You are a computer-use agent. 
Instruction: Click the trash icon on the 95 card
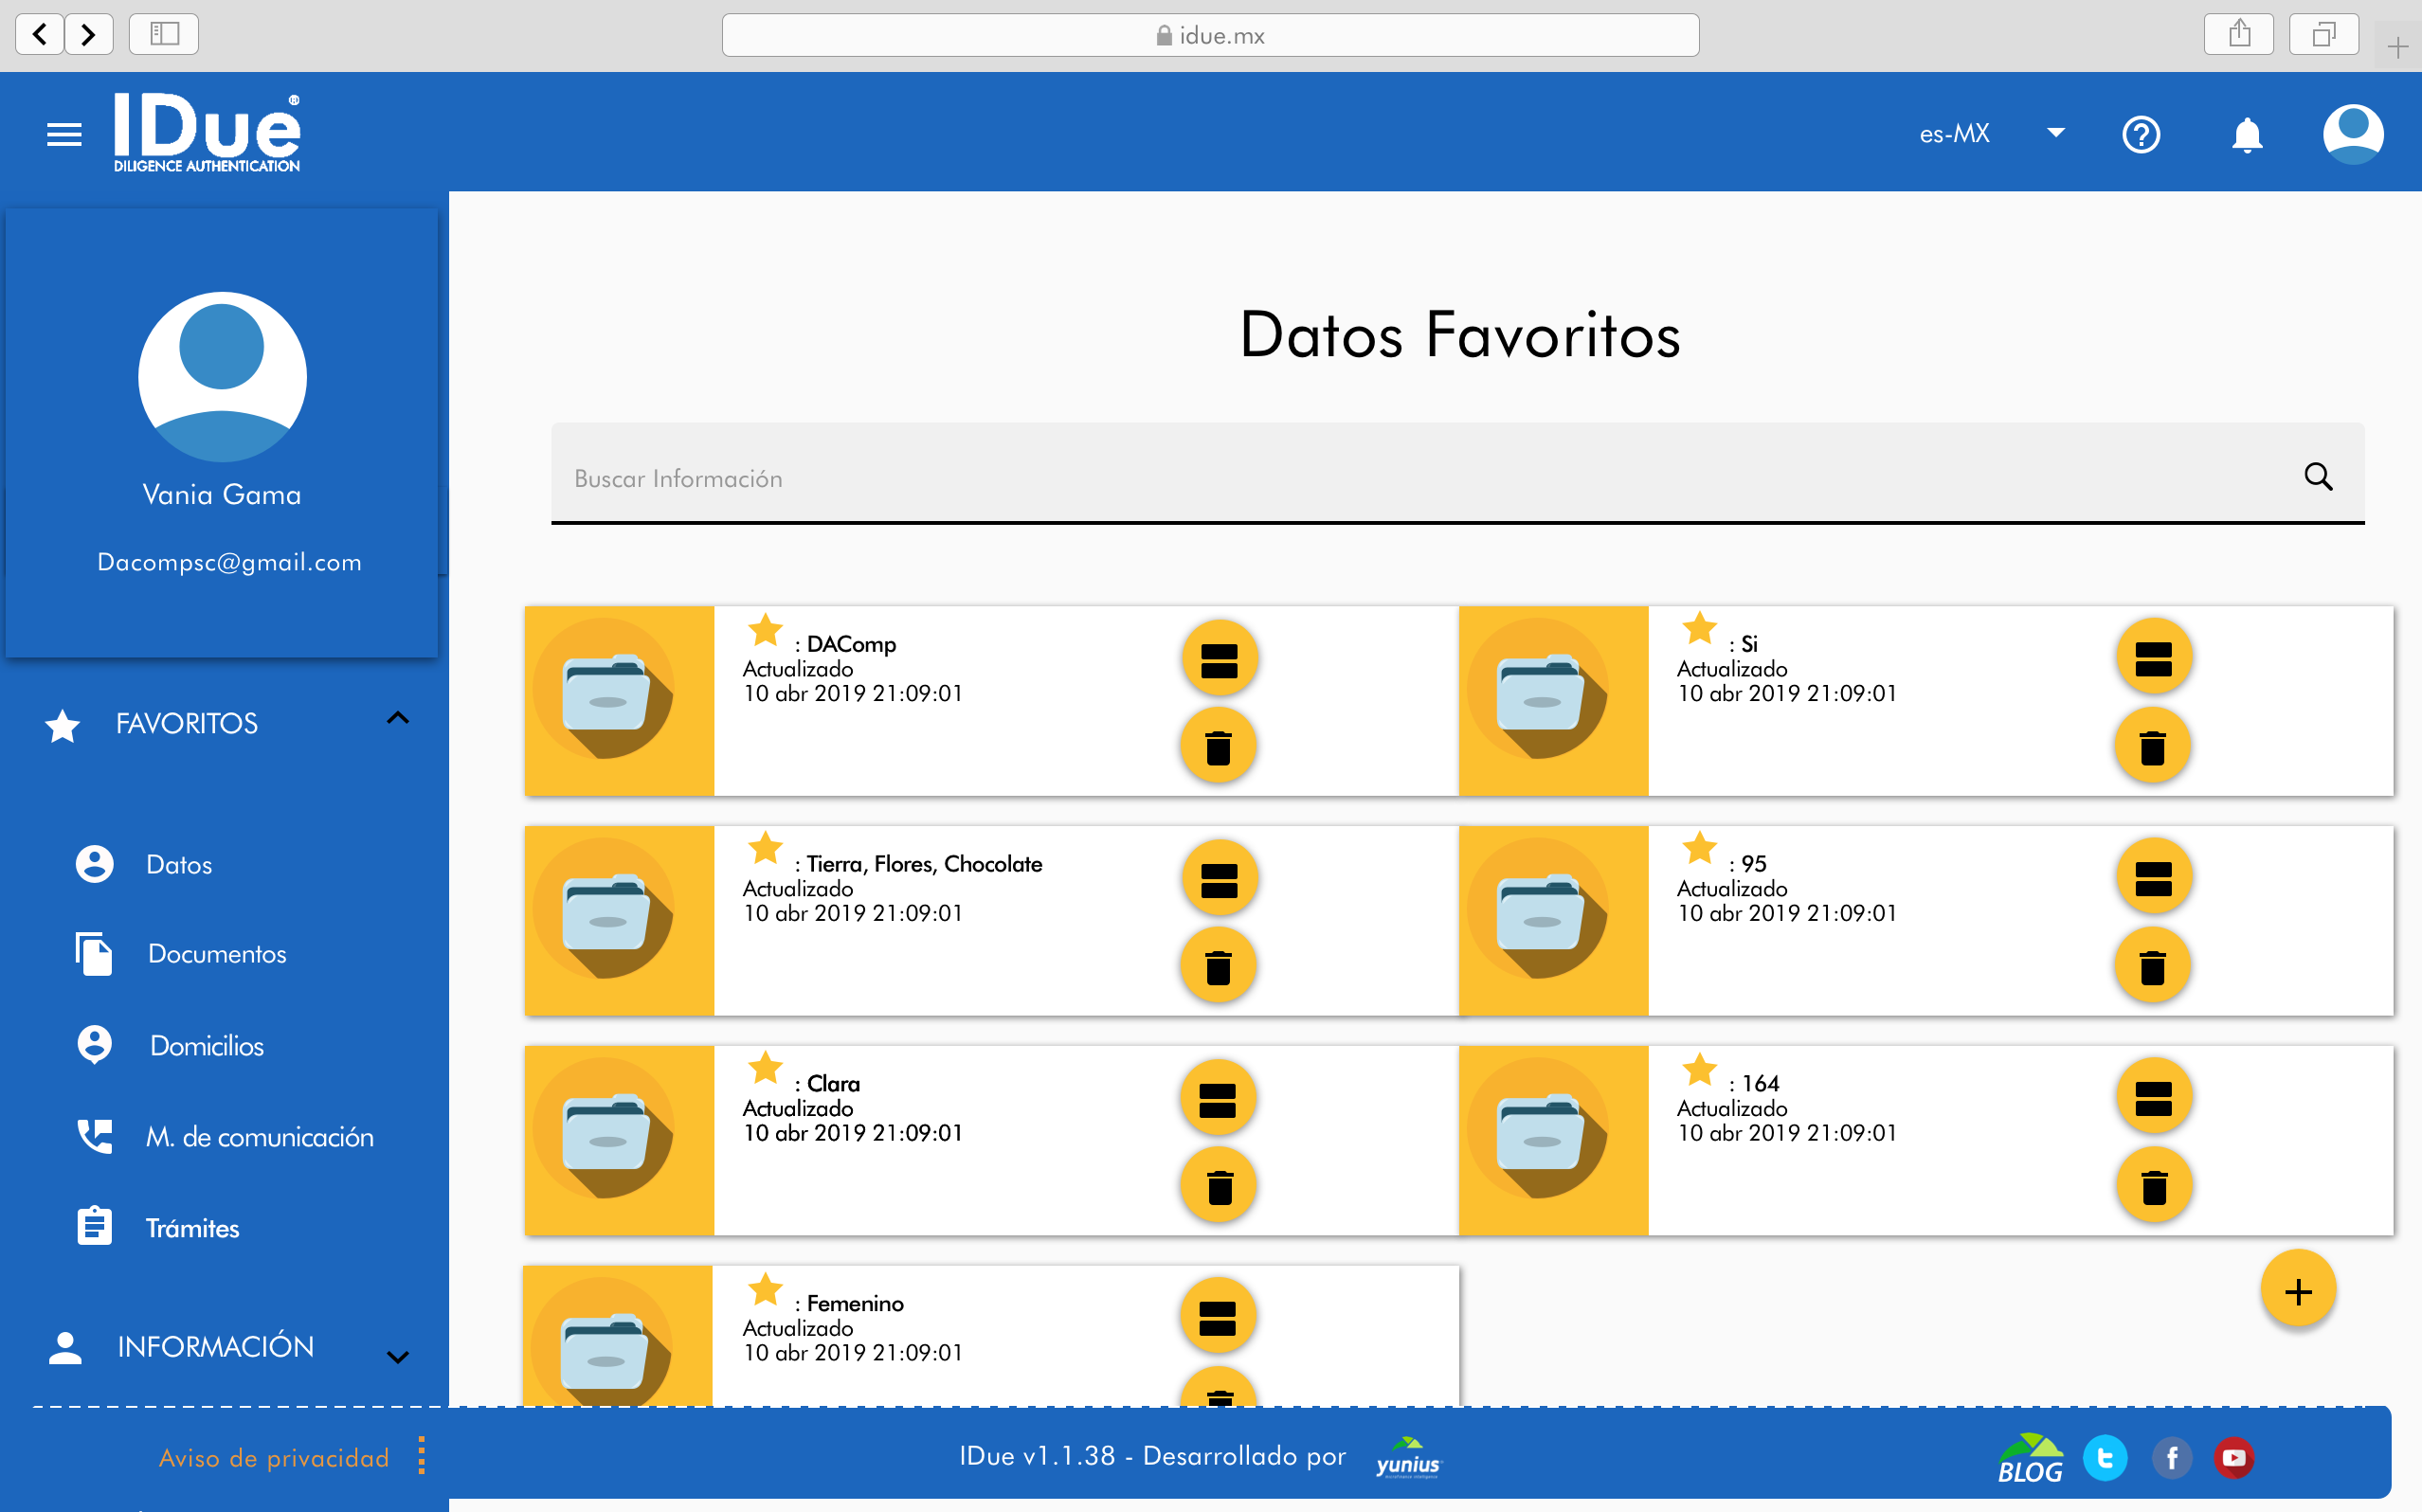tap(2152, 967)
